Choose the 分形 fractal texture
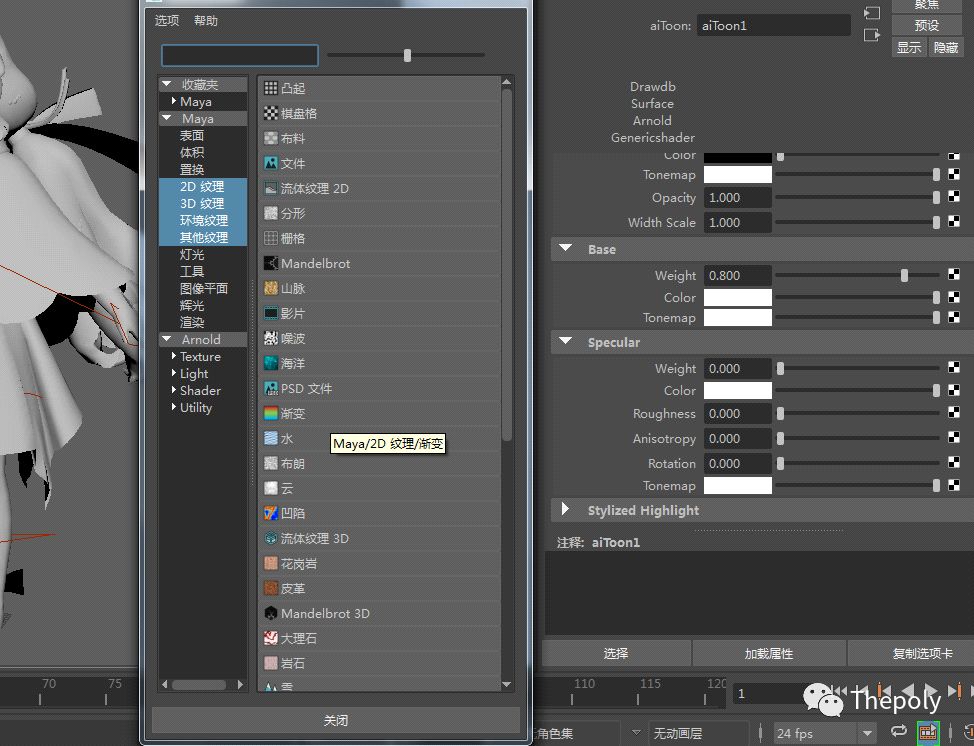 [x=380, y=213]
